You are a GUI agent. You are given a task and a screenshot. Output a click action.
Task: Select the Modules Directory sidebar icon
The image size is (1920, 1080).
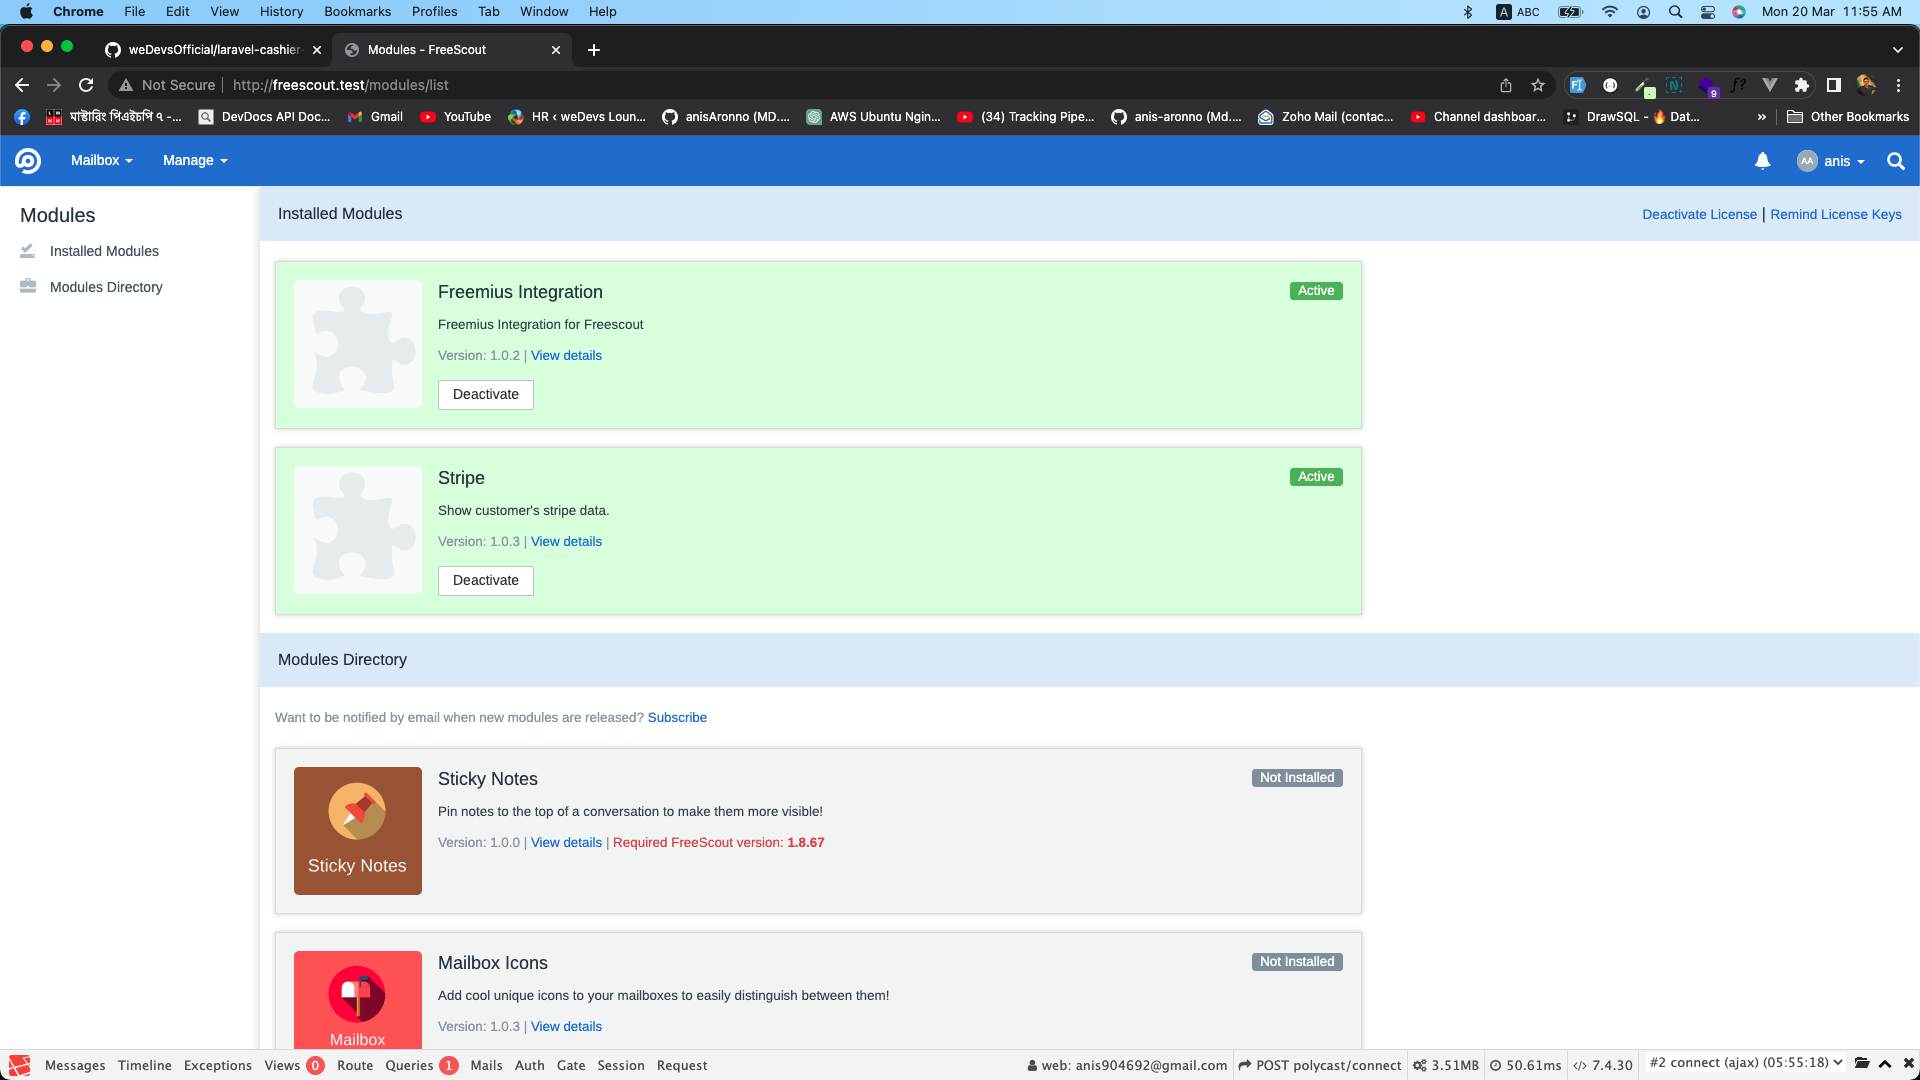click(27, 287)
